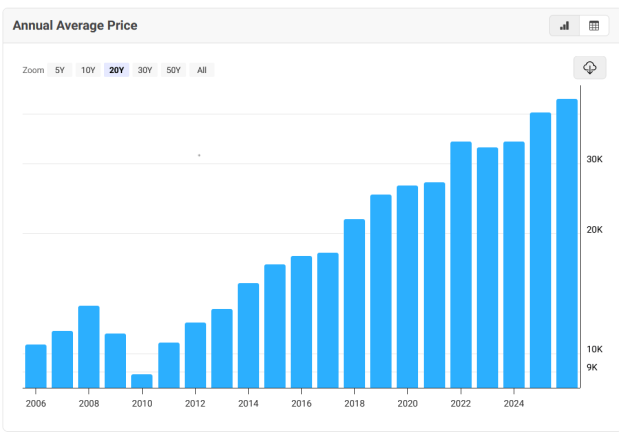Select the bar for 2024

[x=514, y=264]
